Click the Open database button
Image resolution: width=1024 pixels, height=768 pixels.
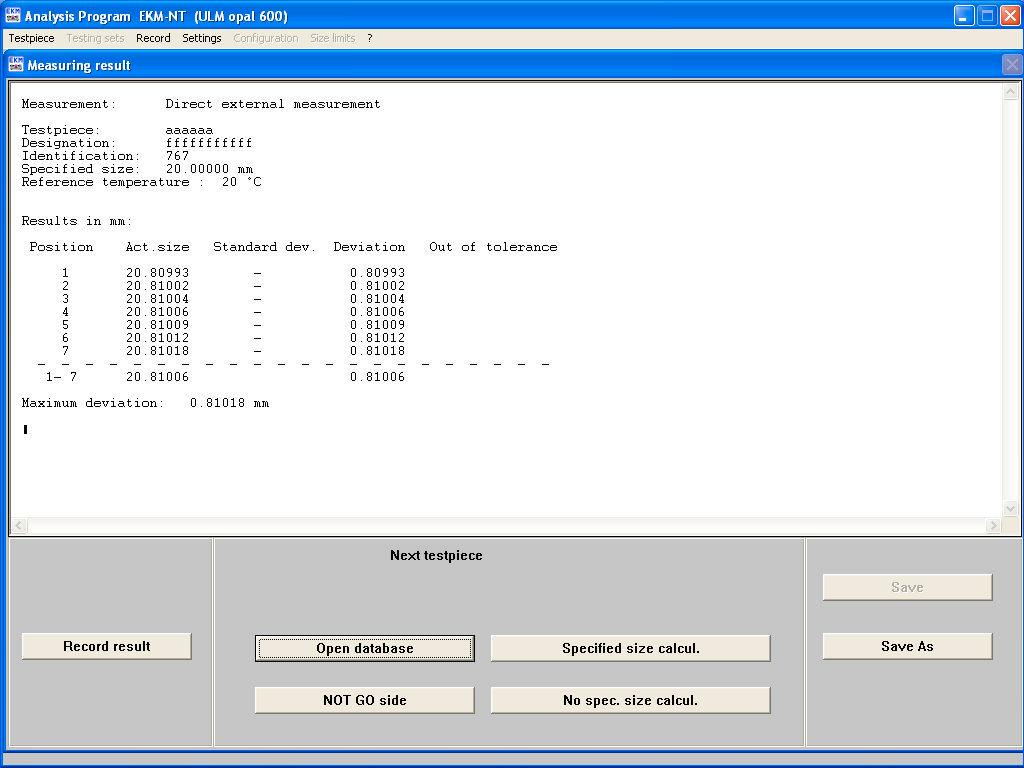point(364,648)
